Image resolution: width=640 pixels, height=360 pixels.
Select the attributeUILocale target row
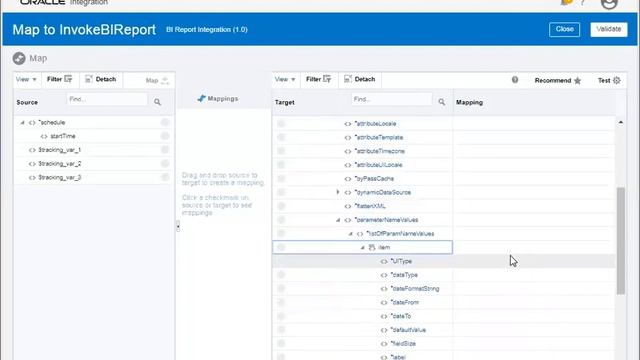tap(444, 165)
